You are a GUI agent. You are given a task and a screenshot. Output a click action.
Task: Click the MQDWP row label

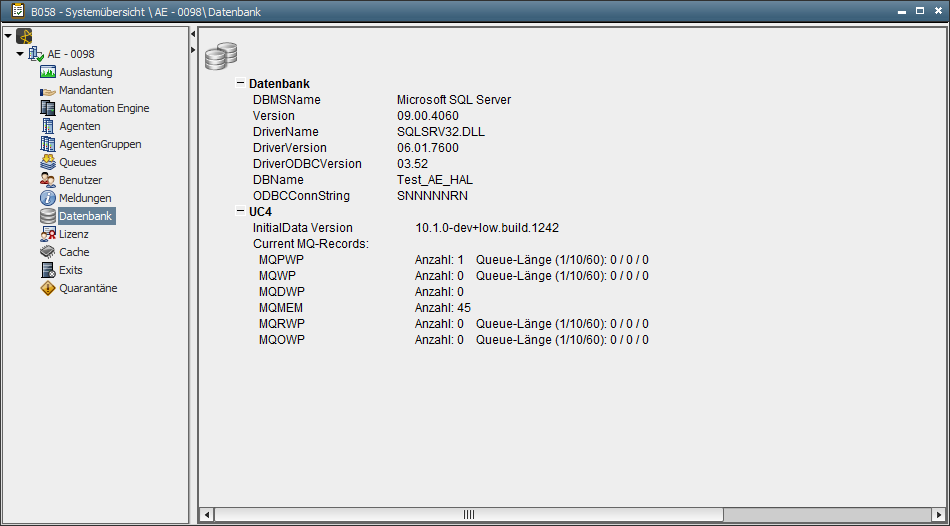click(x=282, y=292)
